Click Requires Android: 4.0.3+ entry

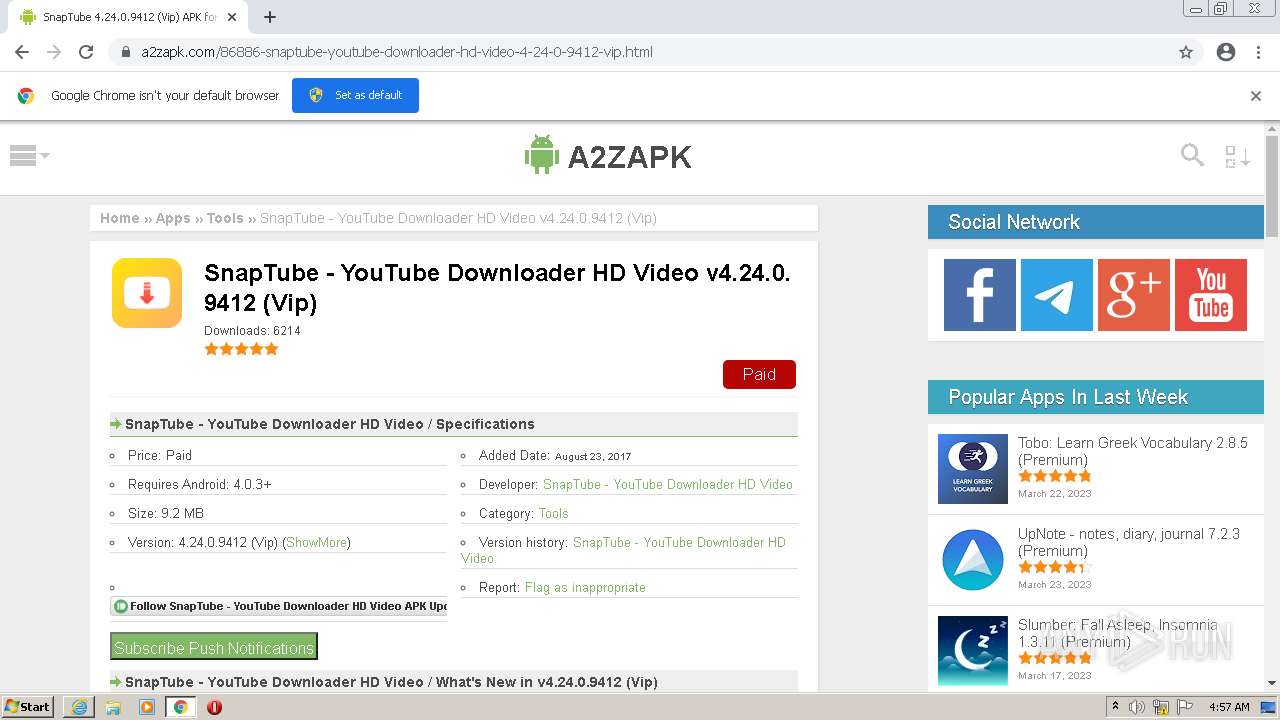200,484
